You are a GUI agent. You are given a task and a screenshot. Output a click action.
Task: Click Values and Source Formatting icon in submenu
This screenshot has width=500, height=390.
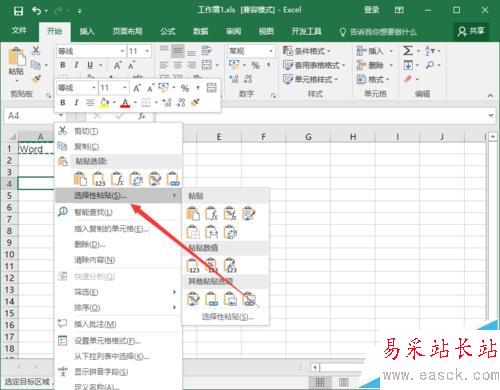point(230,265)
